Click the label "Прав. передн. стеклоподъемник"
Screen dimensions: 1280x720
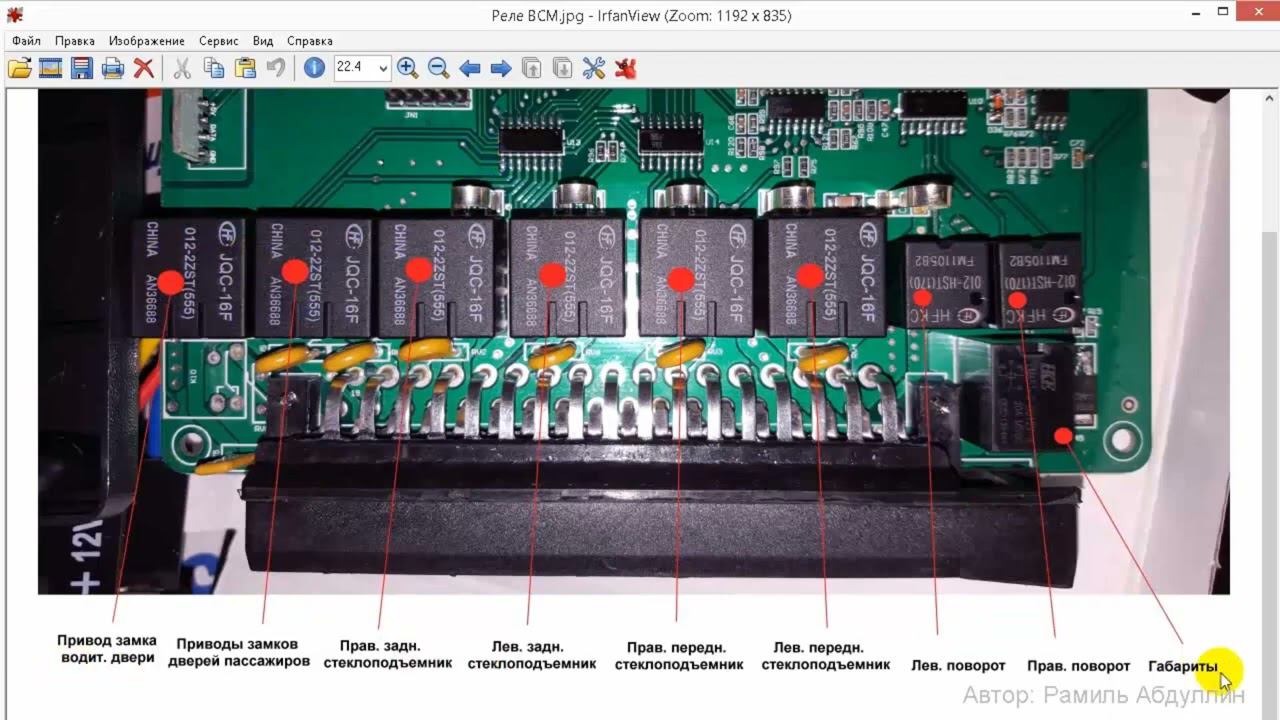679,656
